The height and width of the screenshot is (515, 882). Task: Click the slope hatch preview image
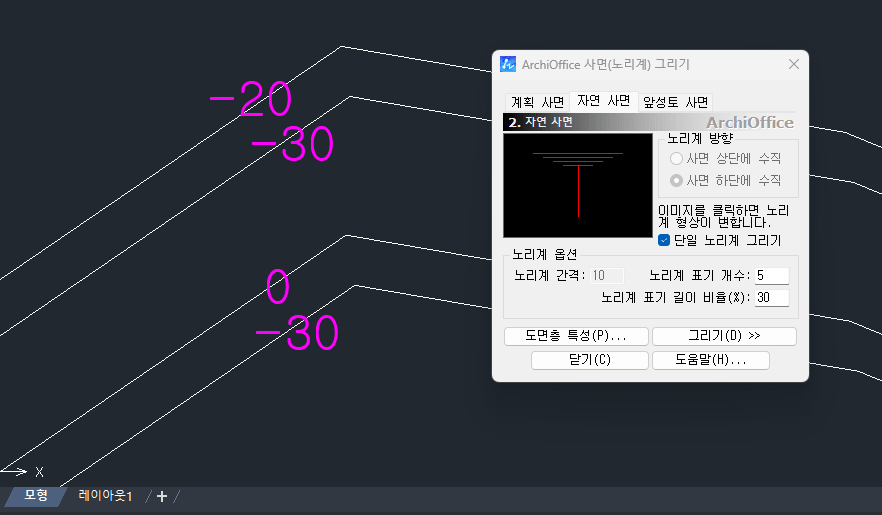click(578, 186)
